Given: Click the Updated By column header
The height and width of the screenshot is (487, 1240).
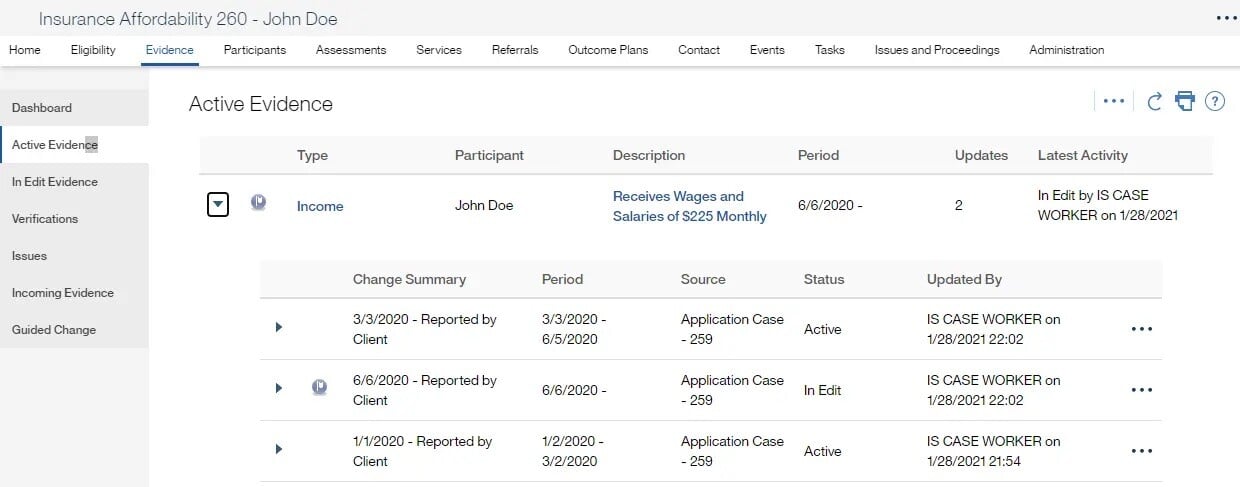Looking at the screenshot, I should 964,279.
